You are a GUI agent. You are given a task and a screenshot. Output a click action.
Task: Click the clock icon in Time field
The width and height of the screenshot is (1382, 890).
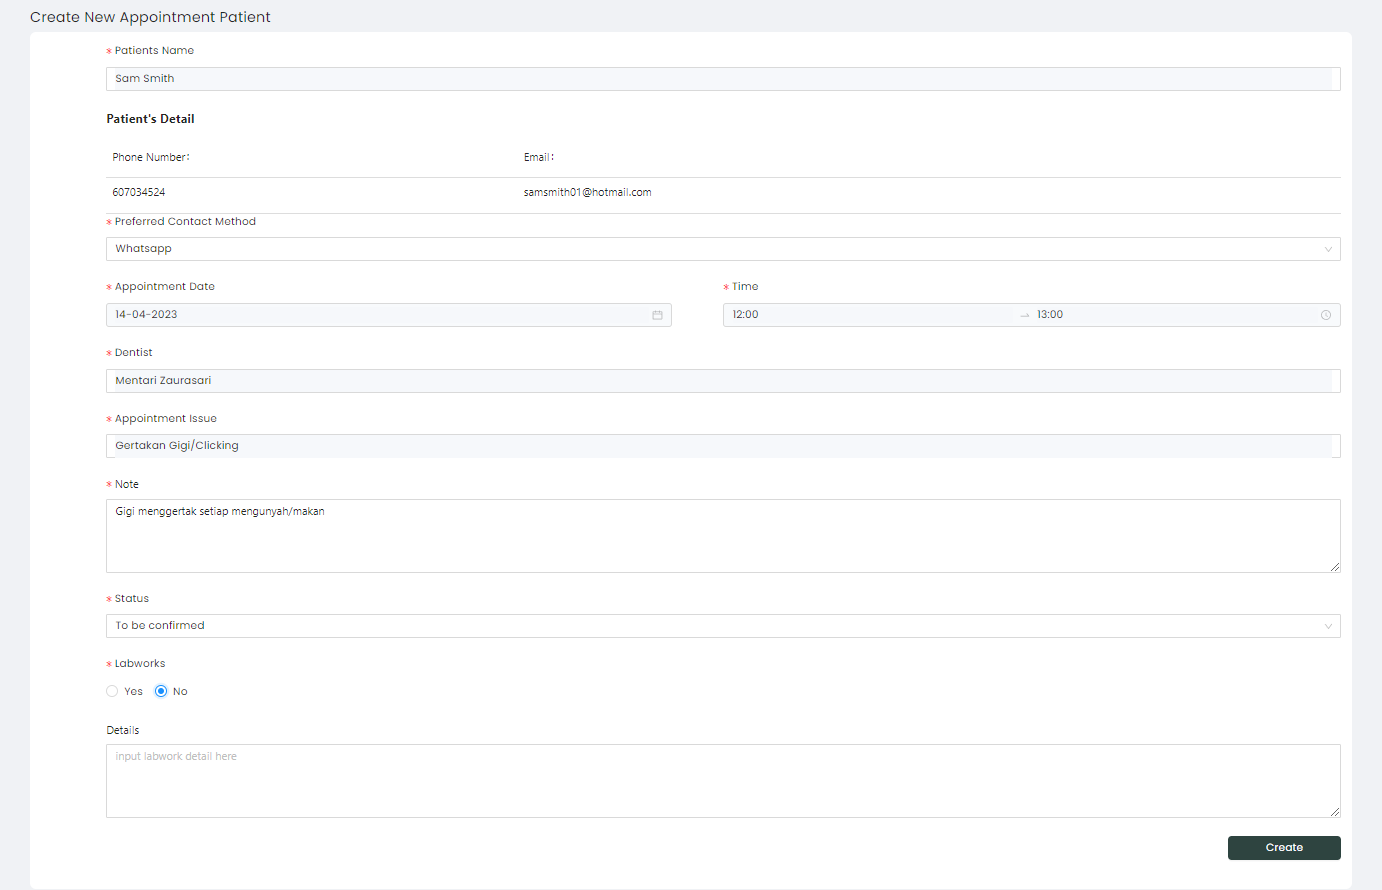tap(1326, 315)
